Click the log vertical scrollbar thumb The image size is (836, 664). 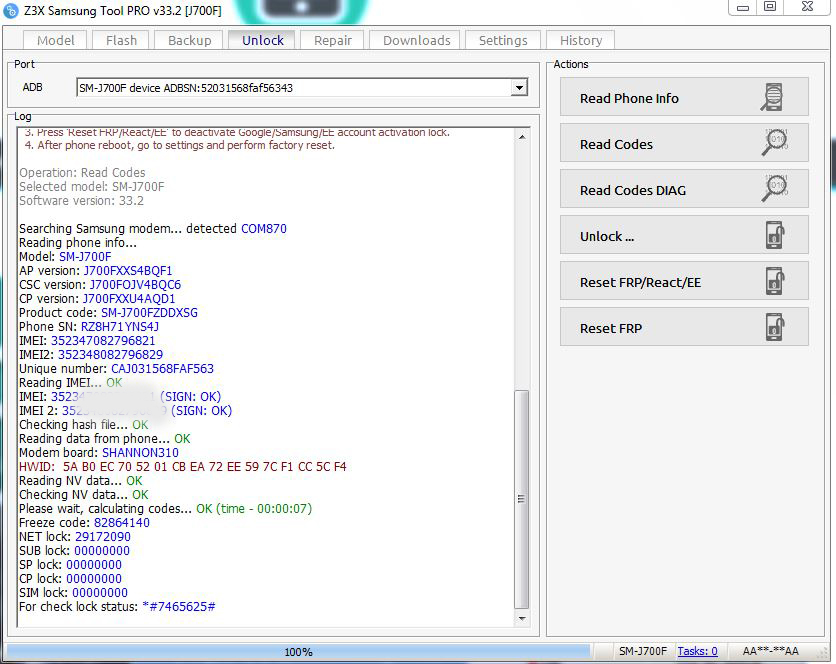coord(522,499)
